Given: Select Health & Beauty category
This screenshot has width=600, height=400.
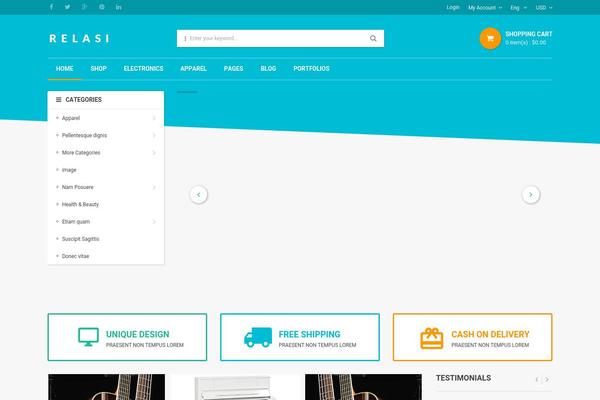Looking at the screenshot, I should (x=80, y=204).
